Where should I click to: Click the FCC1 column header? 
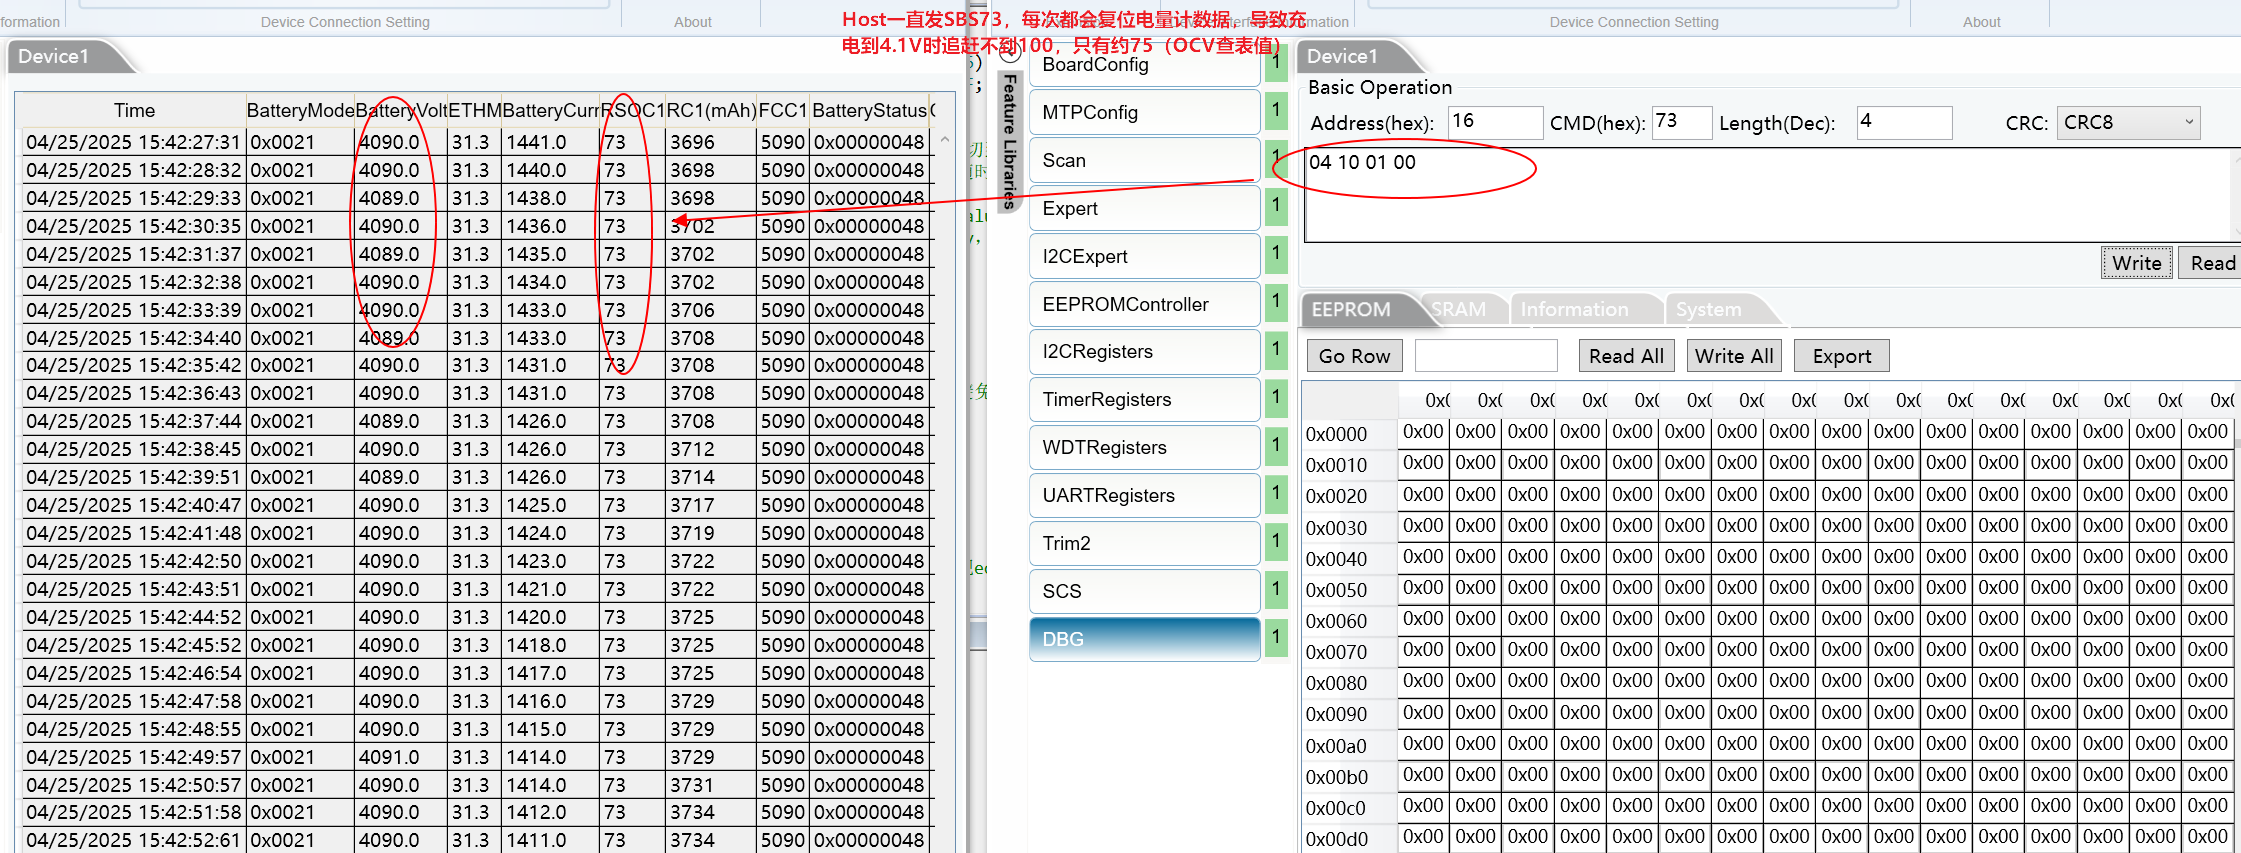point(782,110)
